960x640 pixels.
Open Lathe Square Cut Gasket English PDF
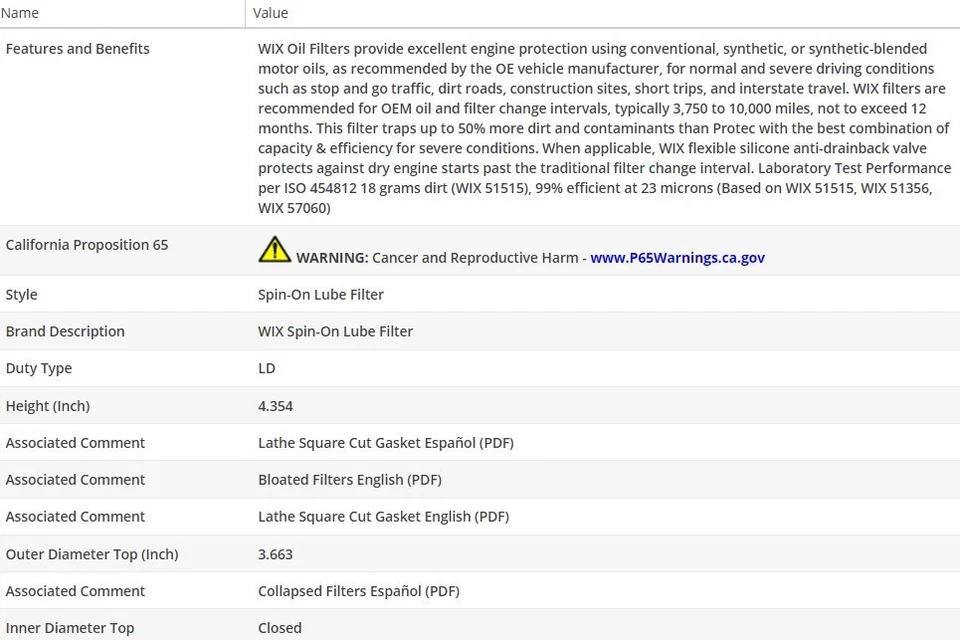click(x=383, y=517)
